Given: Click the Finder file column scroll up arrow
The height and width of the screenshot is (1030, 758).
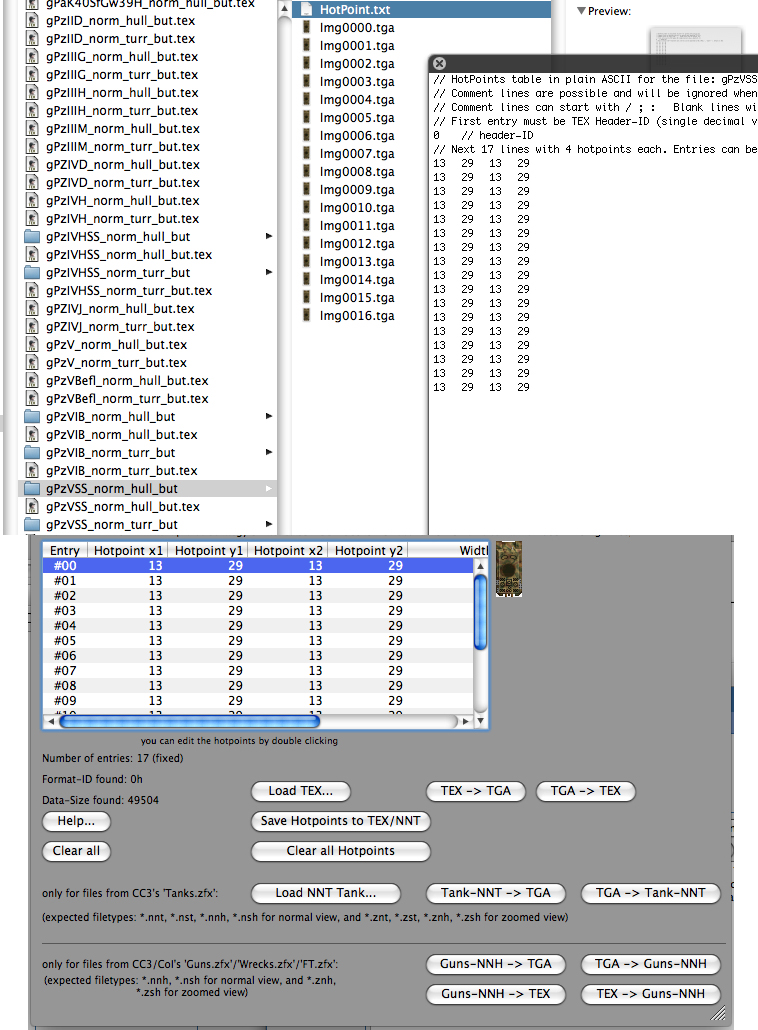Looking at the screenshot, I should click(284, 9).
